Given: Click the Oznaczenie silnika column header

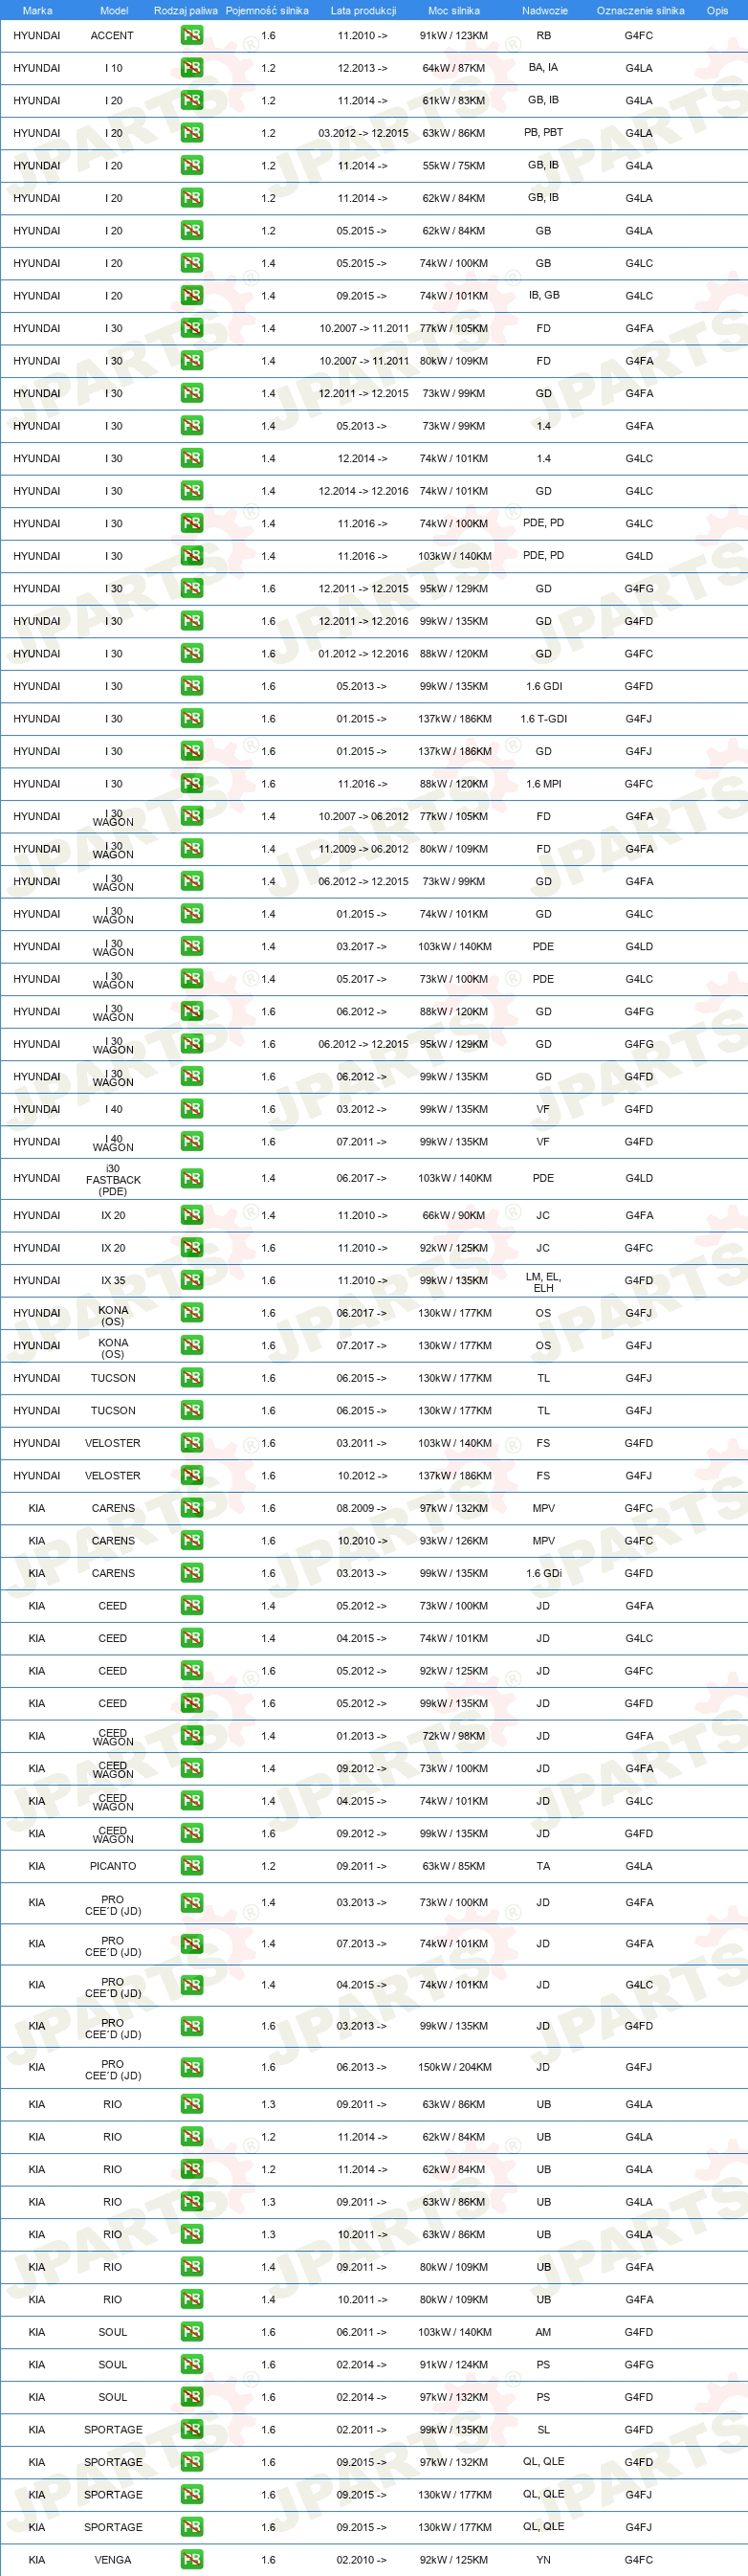Looking at the screenshot, I should pyautogui.click(x=640, y=10).
